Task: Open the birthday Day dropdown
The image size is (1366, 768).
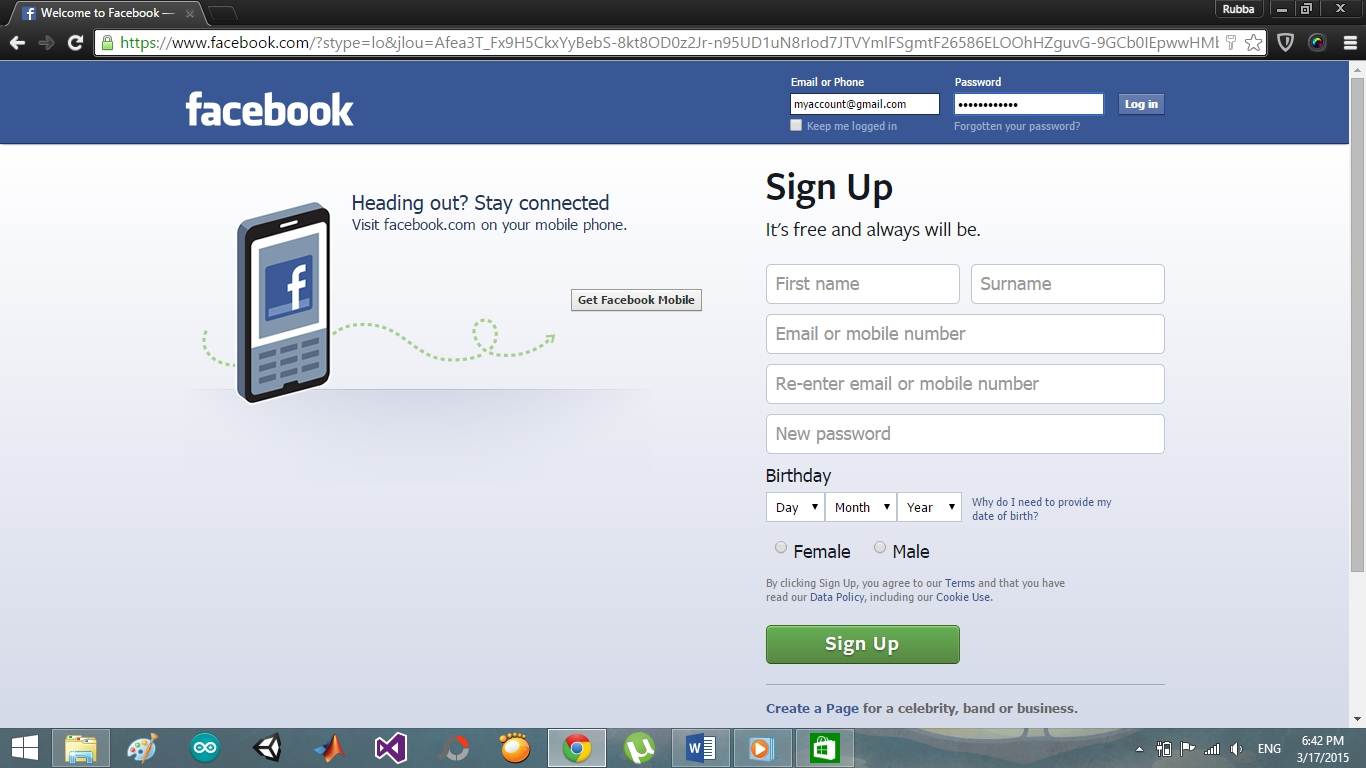Action: [x=795, y=507]
